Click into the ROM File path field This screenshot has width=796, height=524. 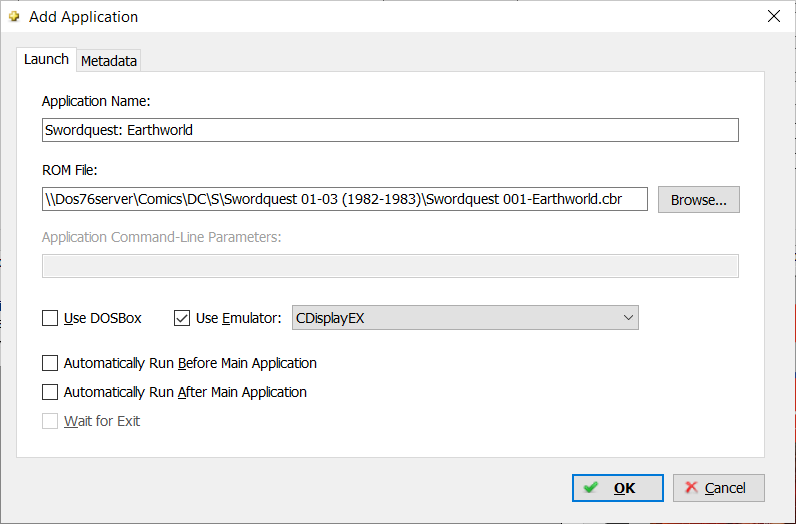(x=345, y=199)
